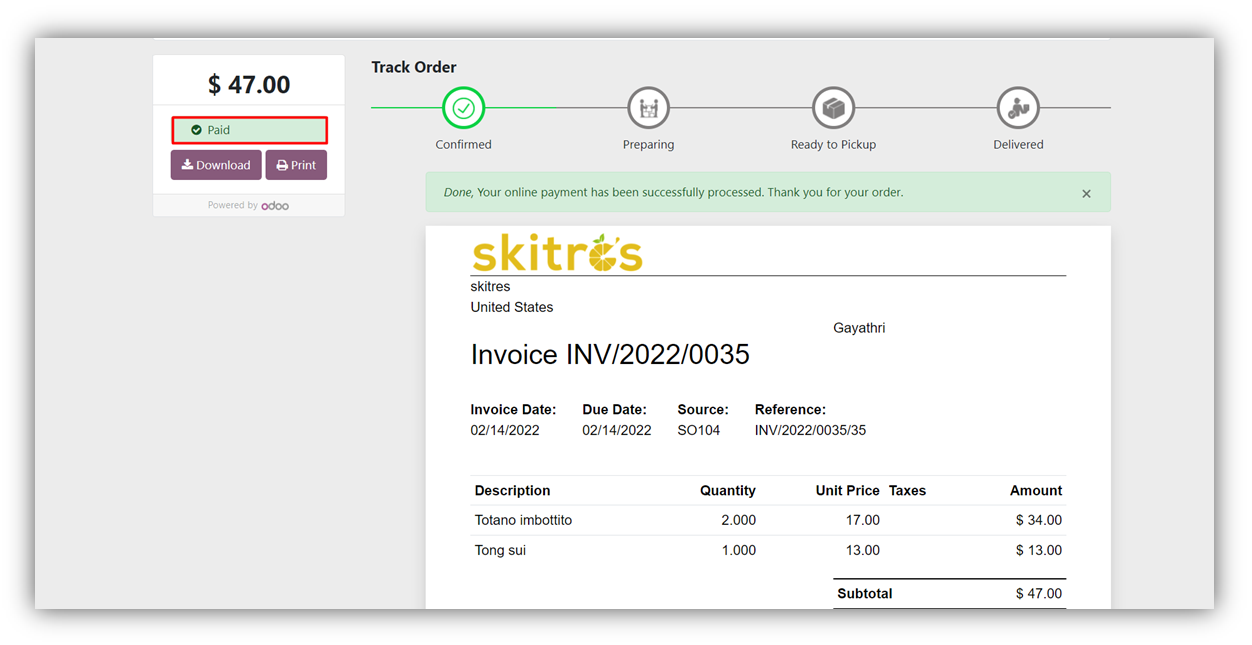Click the Invoice INV/2022/0035 title
The width and height of the screenshot is (1252, 645).
coord(610,355)
